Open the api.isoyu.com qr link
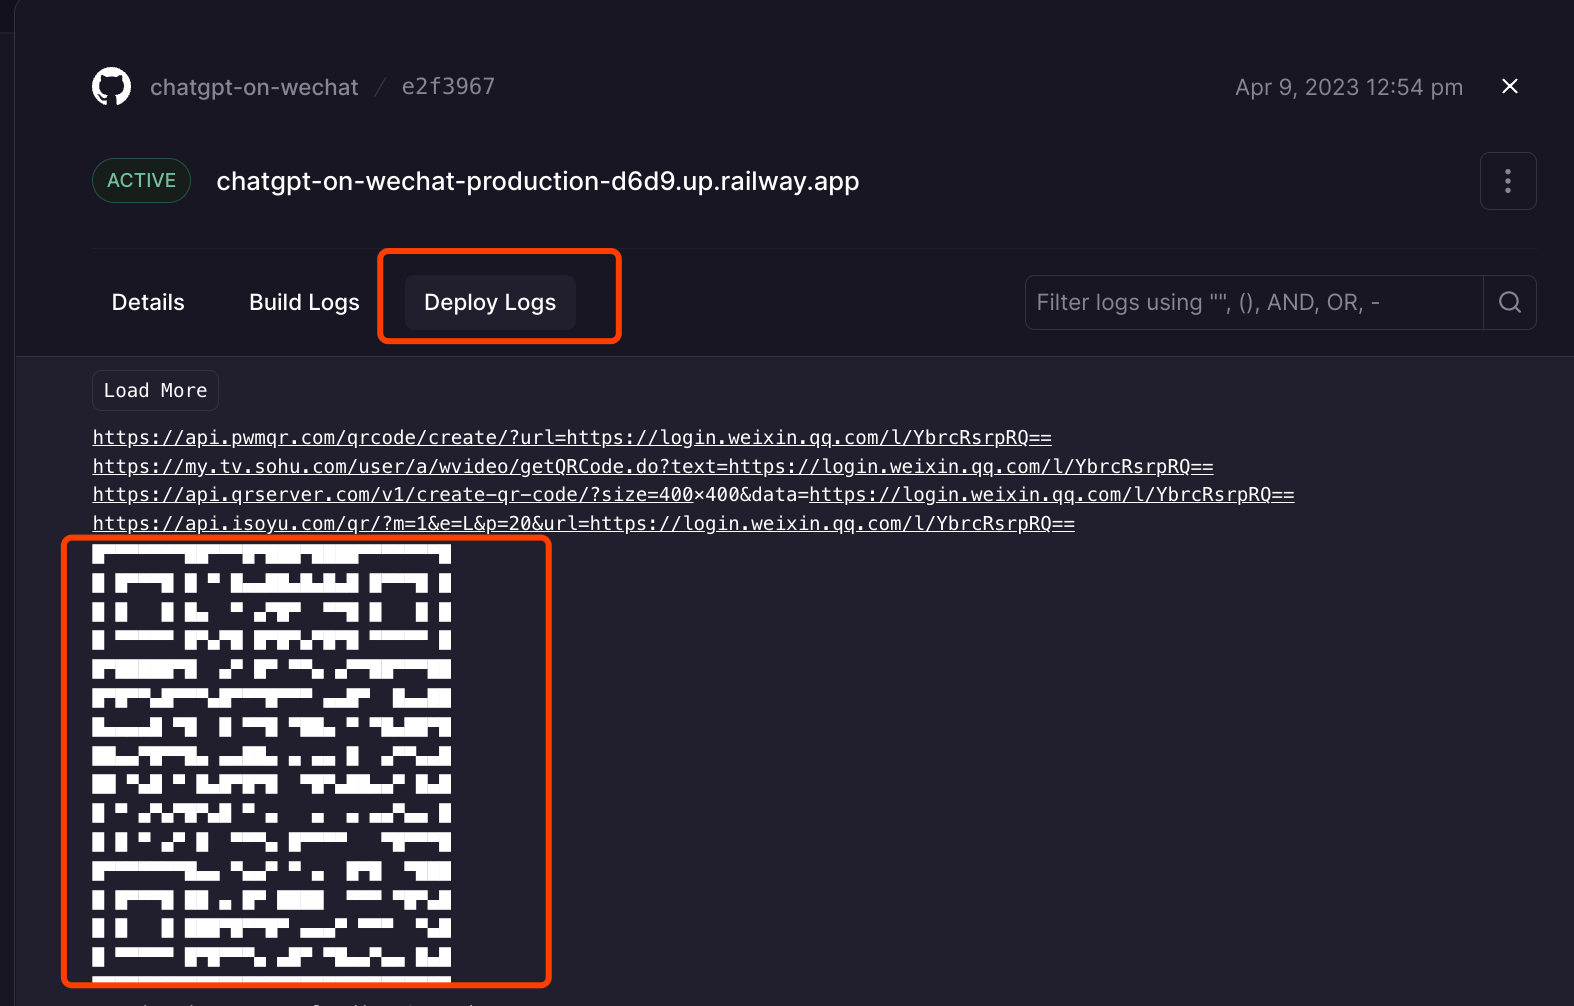The width and height of the screenshot is (1574, 1006). coord(584,523)
